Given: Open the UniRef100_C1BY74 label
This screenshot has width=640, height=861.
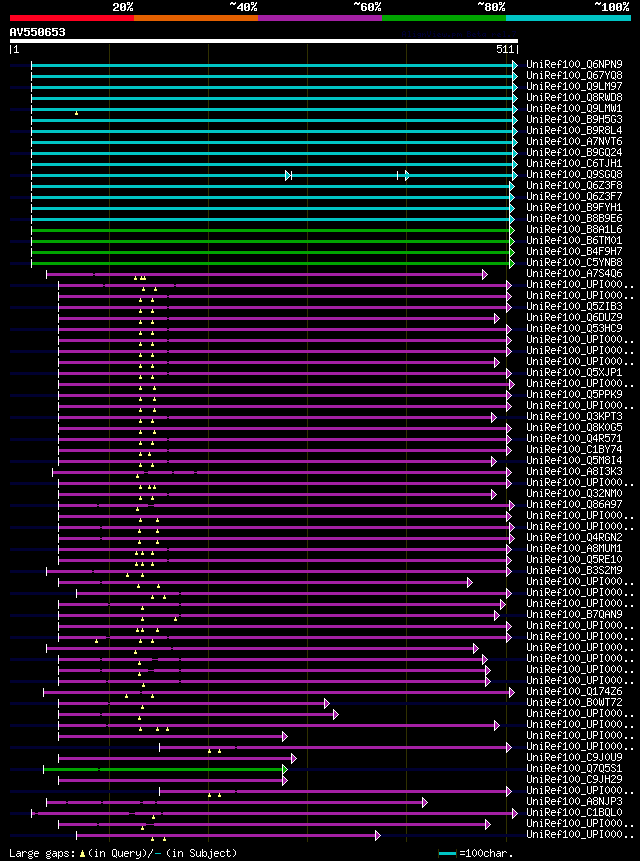Looking at the screenshot, I should pyautogui.click(x=574, y=449).
